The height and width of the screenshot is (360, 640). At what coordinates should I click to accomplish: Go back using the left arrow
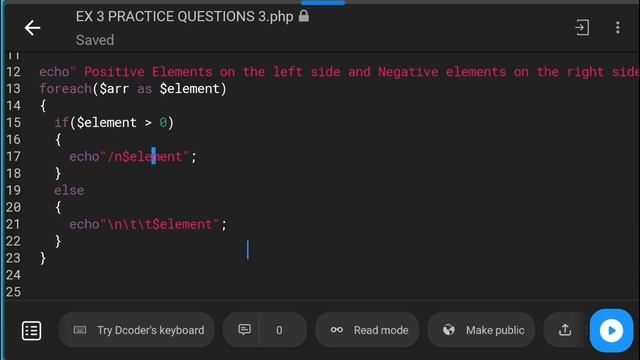coord(32,28)
